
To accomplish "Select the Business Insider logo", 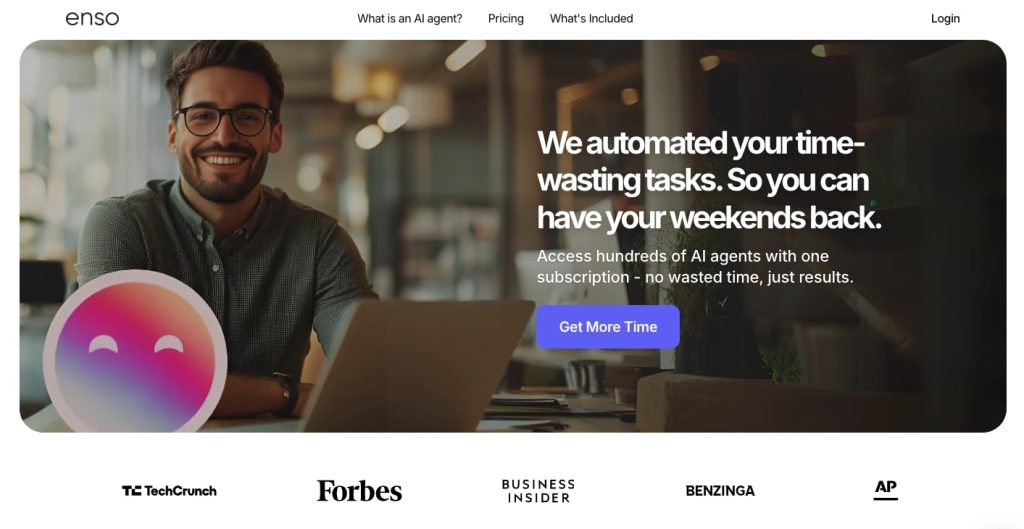I will 538,491.
